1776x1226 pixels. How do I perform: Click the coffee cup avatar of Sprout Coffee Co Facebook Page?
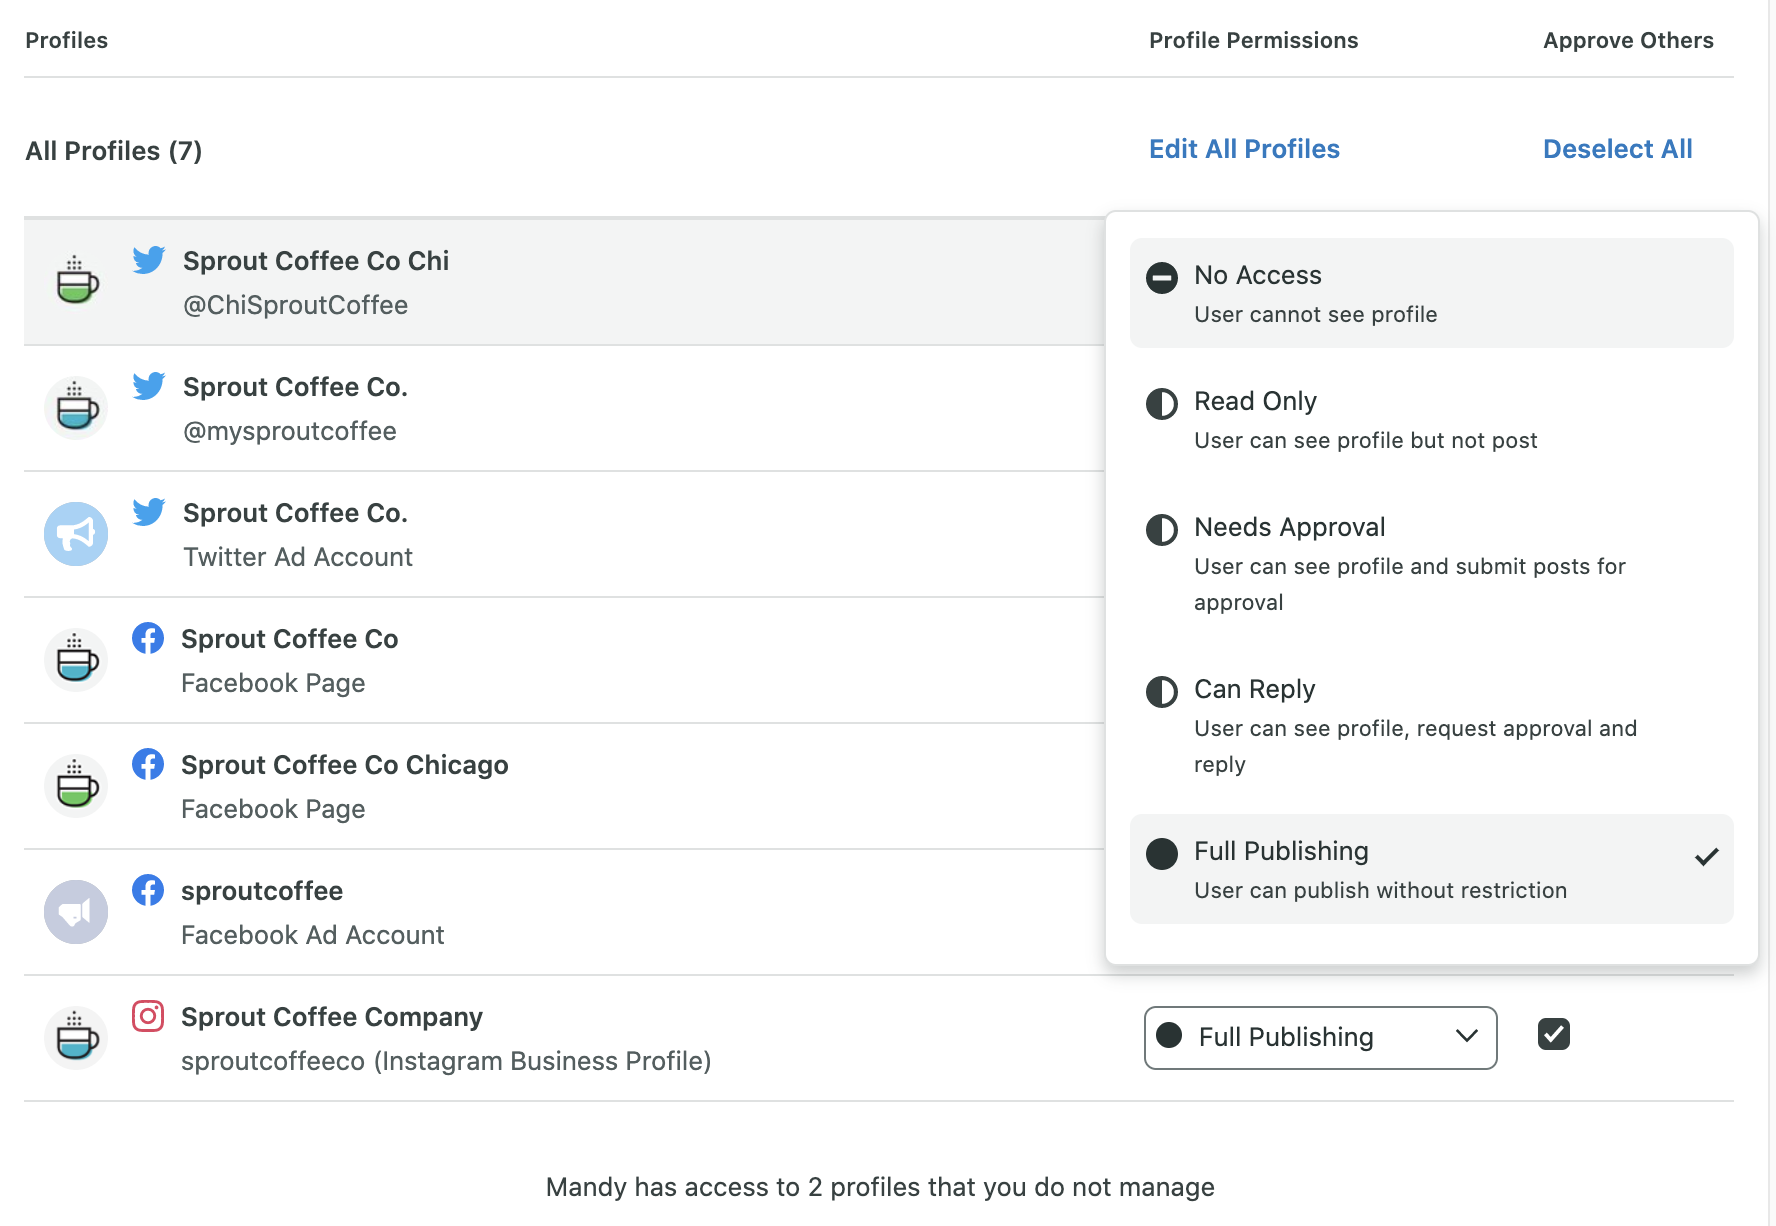pos(76,660)
